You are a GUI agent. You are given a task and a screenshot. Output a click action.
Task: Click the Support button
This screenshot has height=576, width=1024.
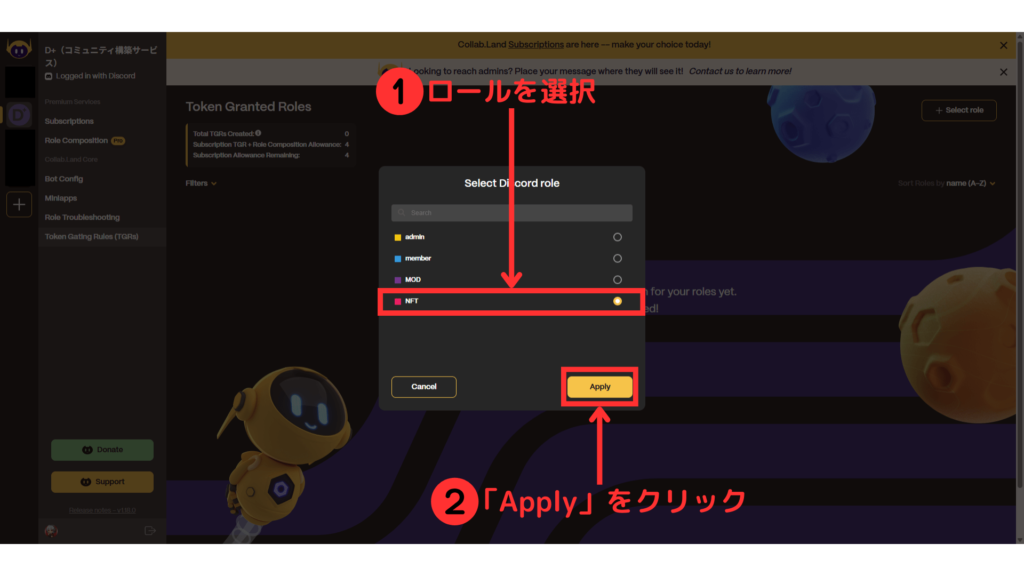tap(103, 482)
